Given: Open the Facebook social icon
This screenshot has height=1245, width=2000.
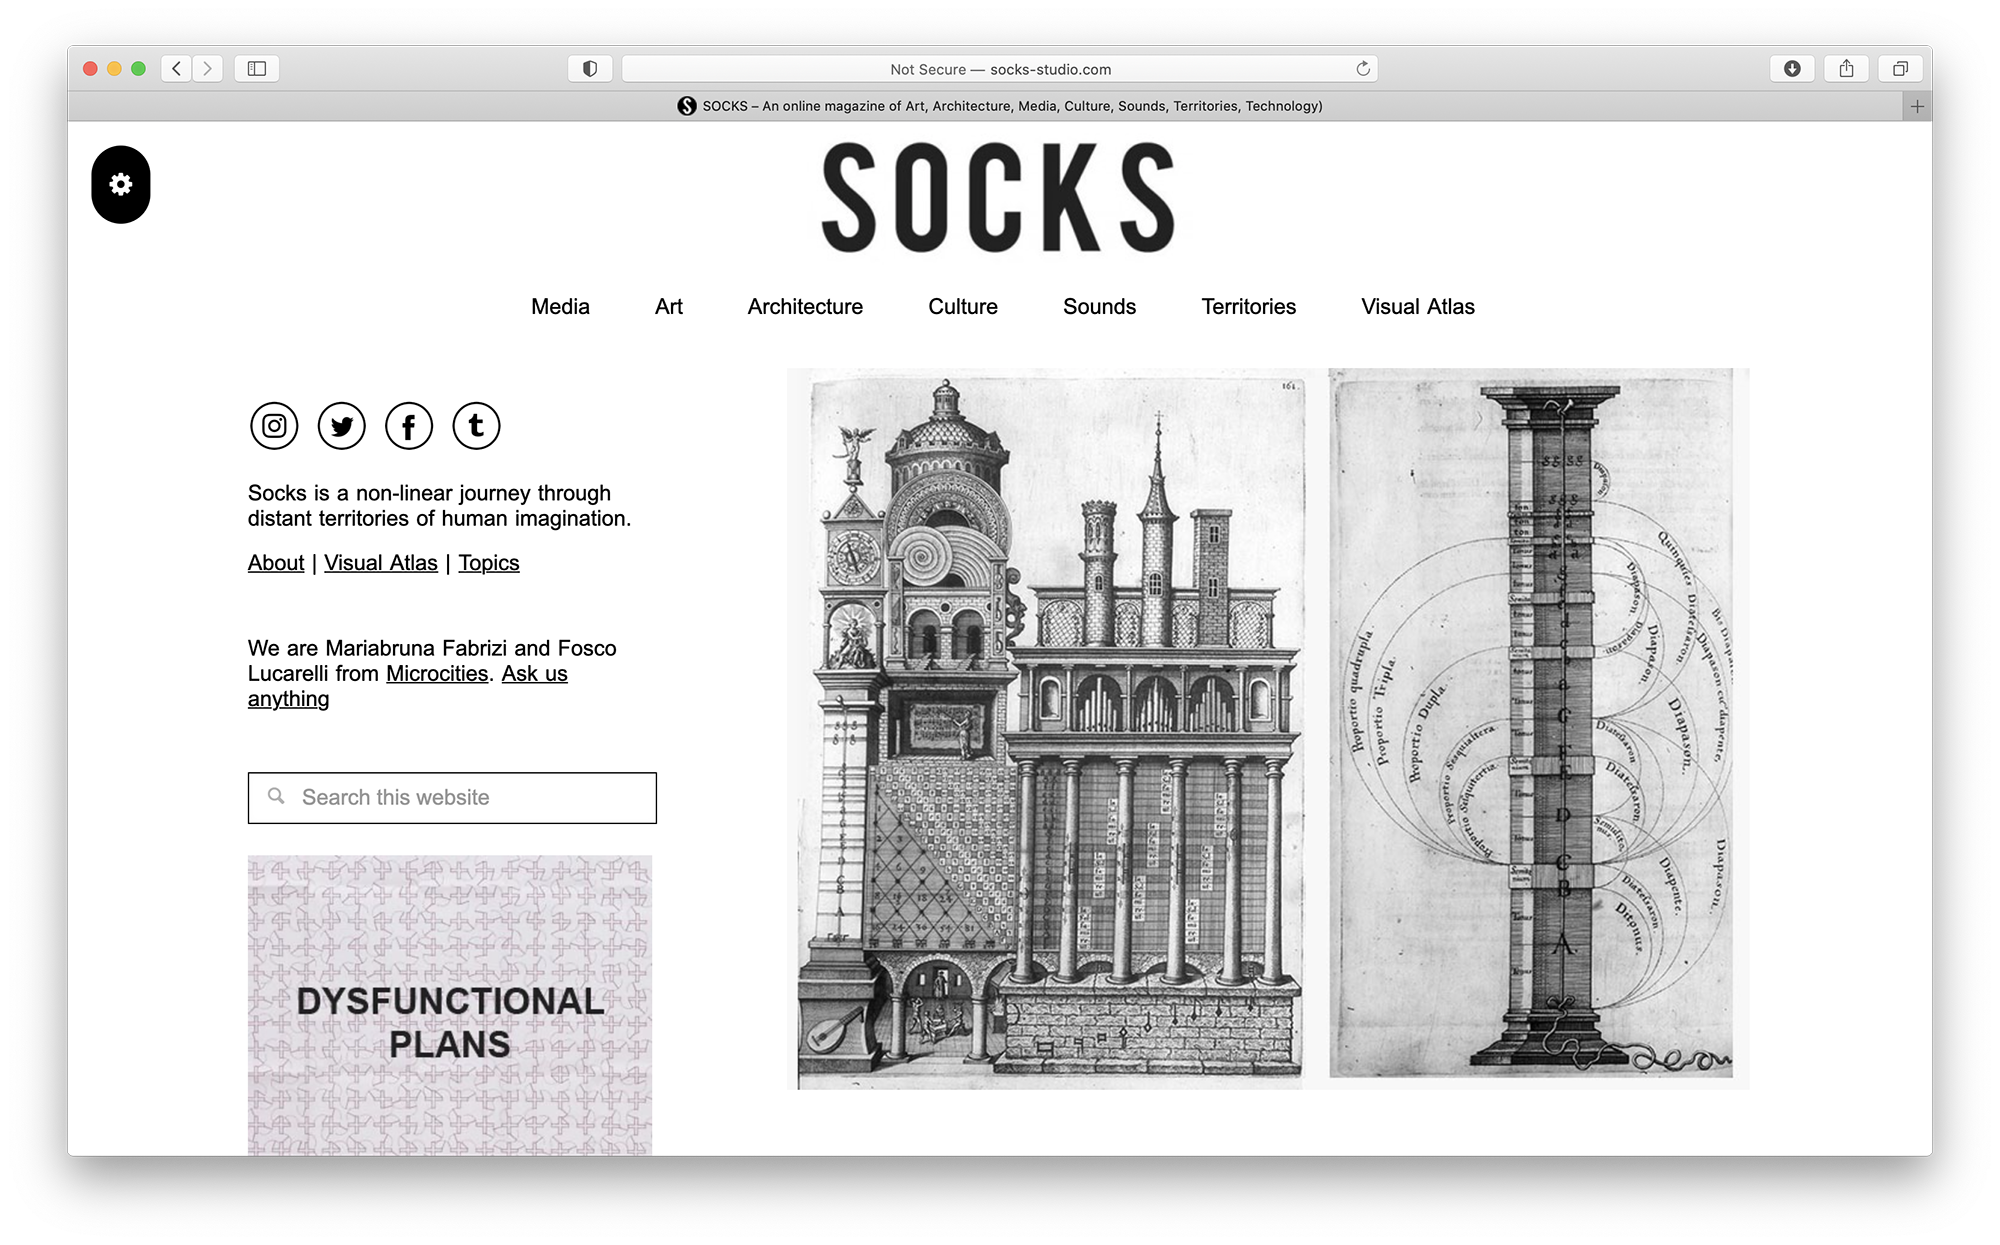Looking at the screenshot, I should tap(409, 426).
